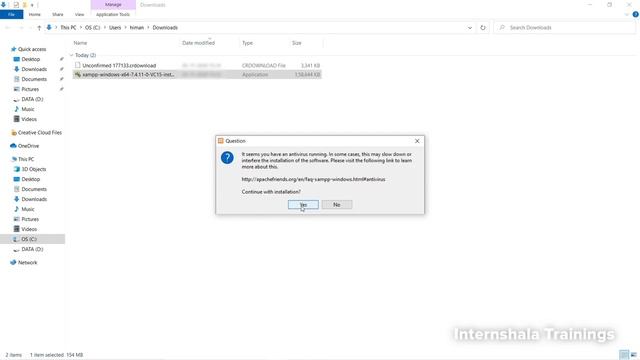Select This PC in the navigation pane
Screen dimensions: 640x360
tap(26, 159)
